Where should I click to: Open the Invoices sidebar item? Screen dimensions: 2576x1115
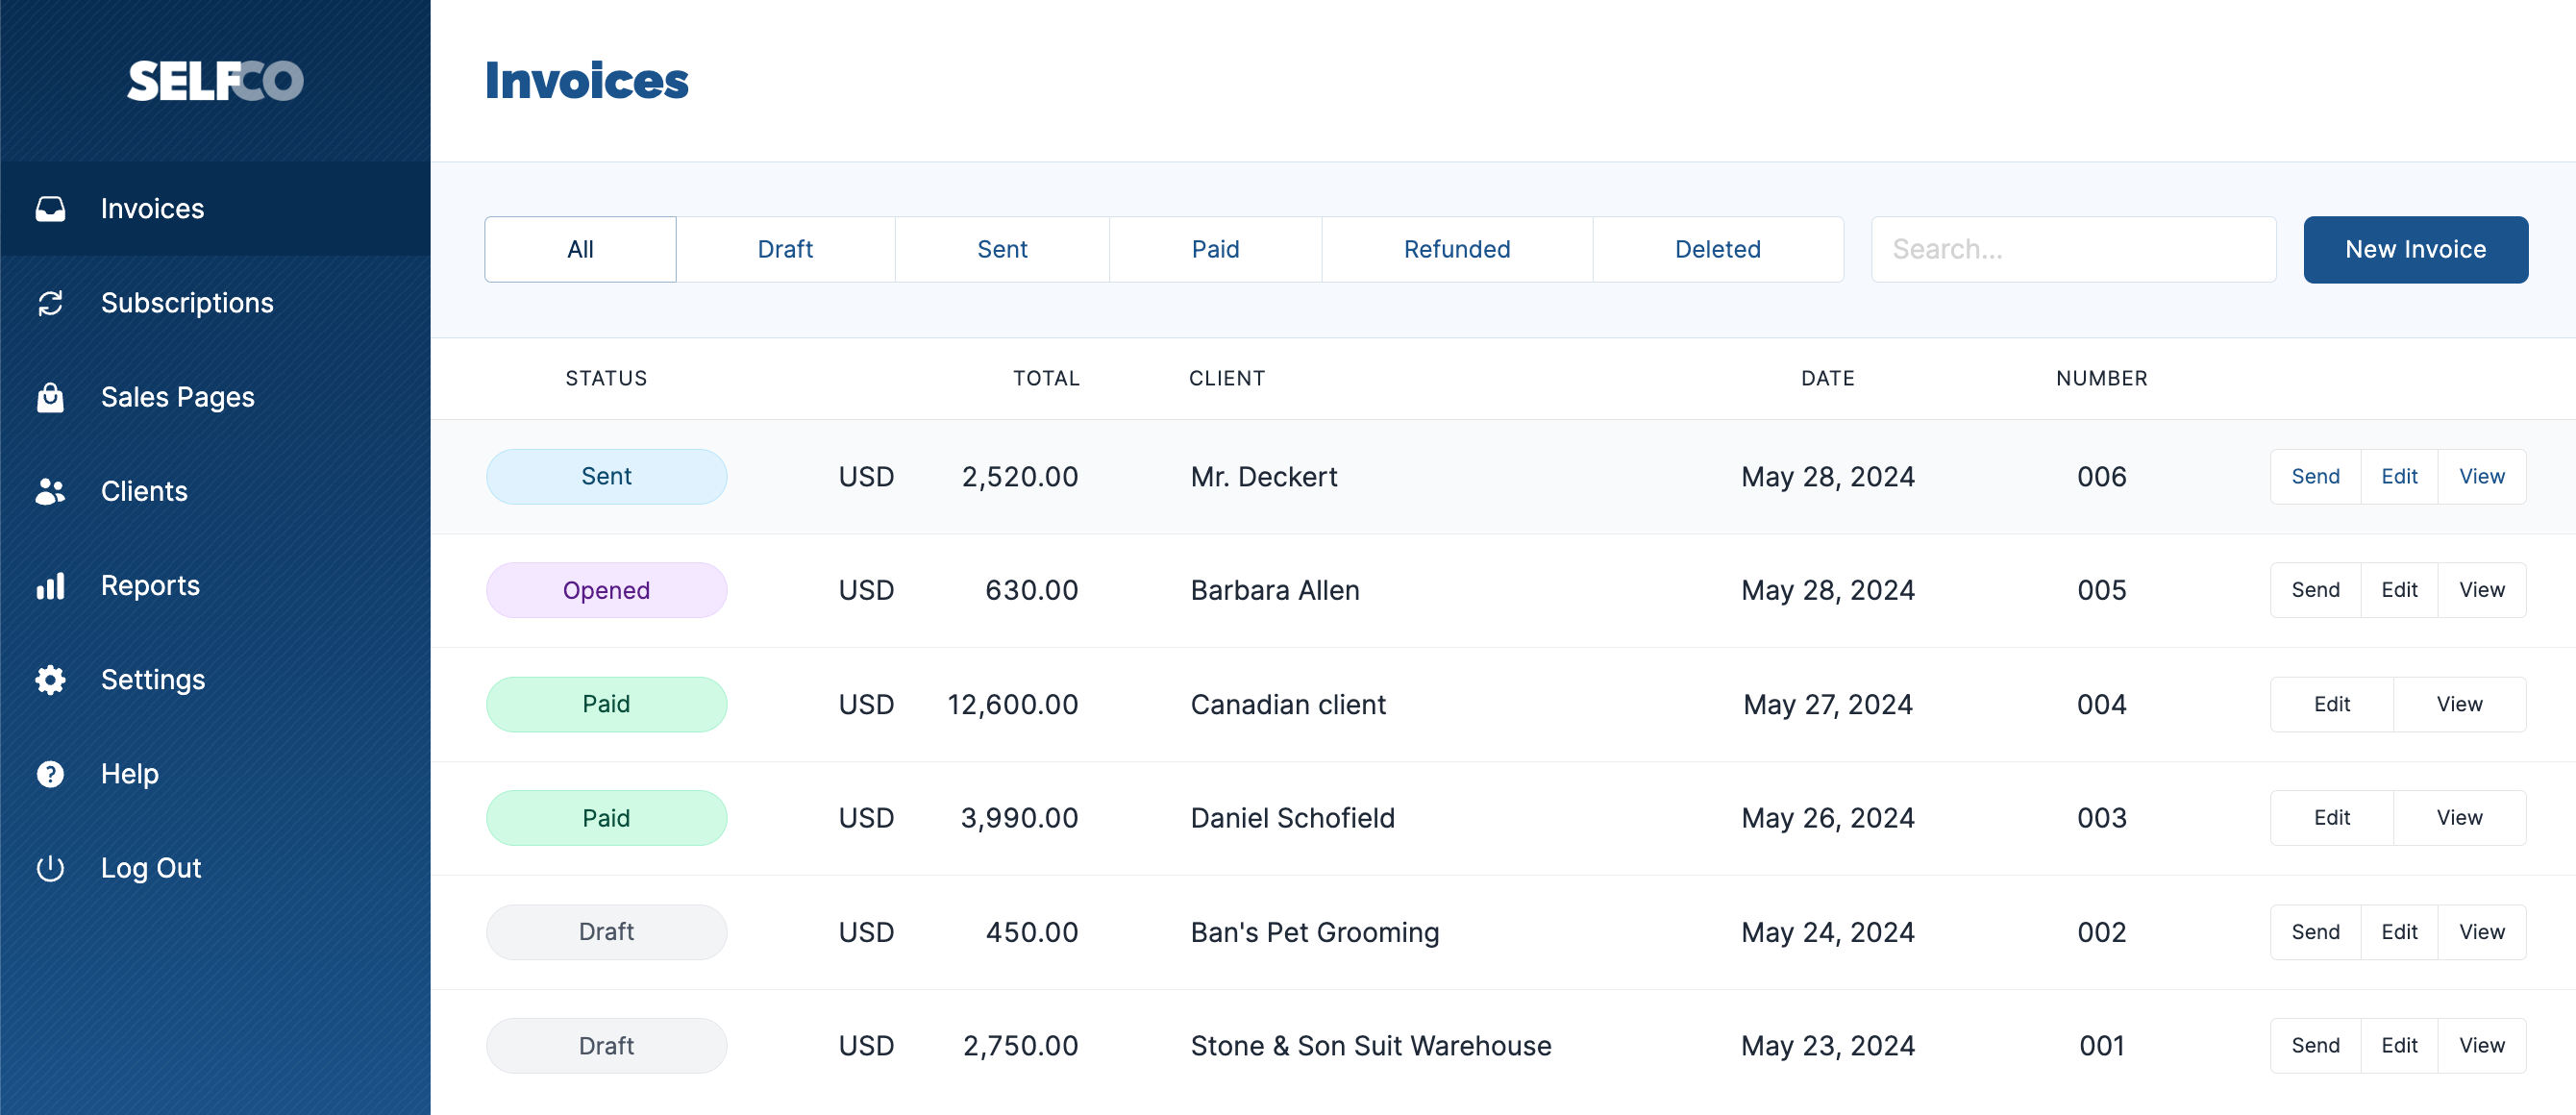pos(215,209)
